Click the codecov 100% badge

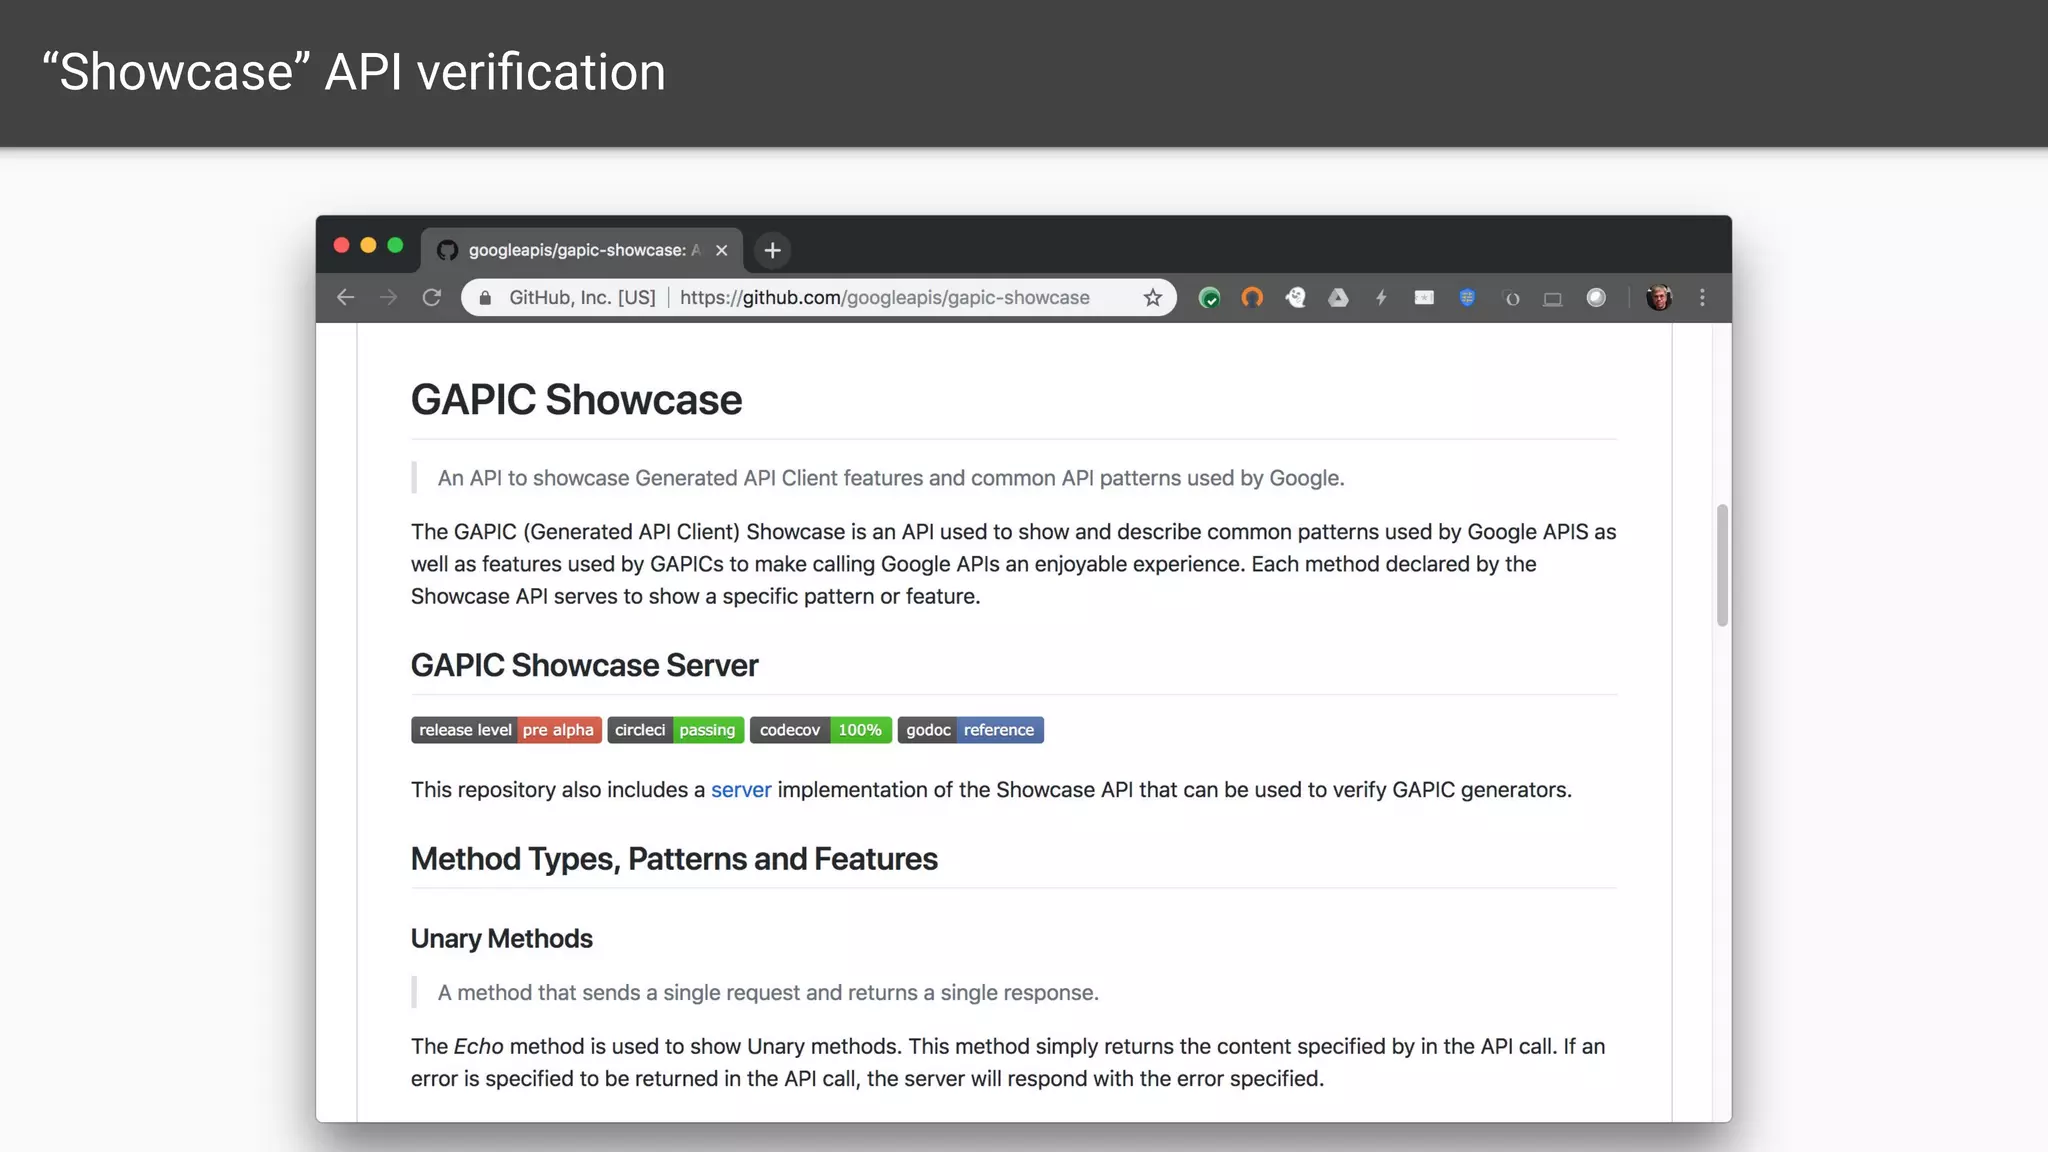click(x=821, y=730)
